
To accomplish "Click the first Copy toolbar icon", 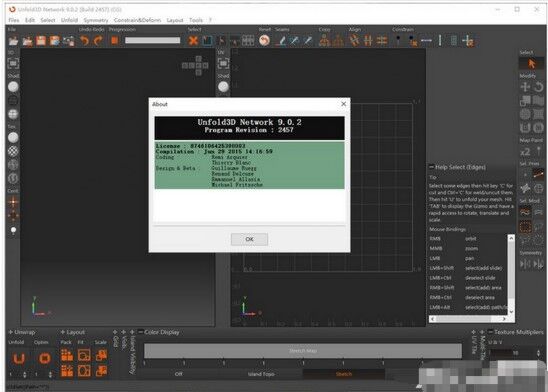I will coord(324,41).
